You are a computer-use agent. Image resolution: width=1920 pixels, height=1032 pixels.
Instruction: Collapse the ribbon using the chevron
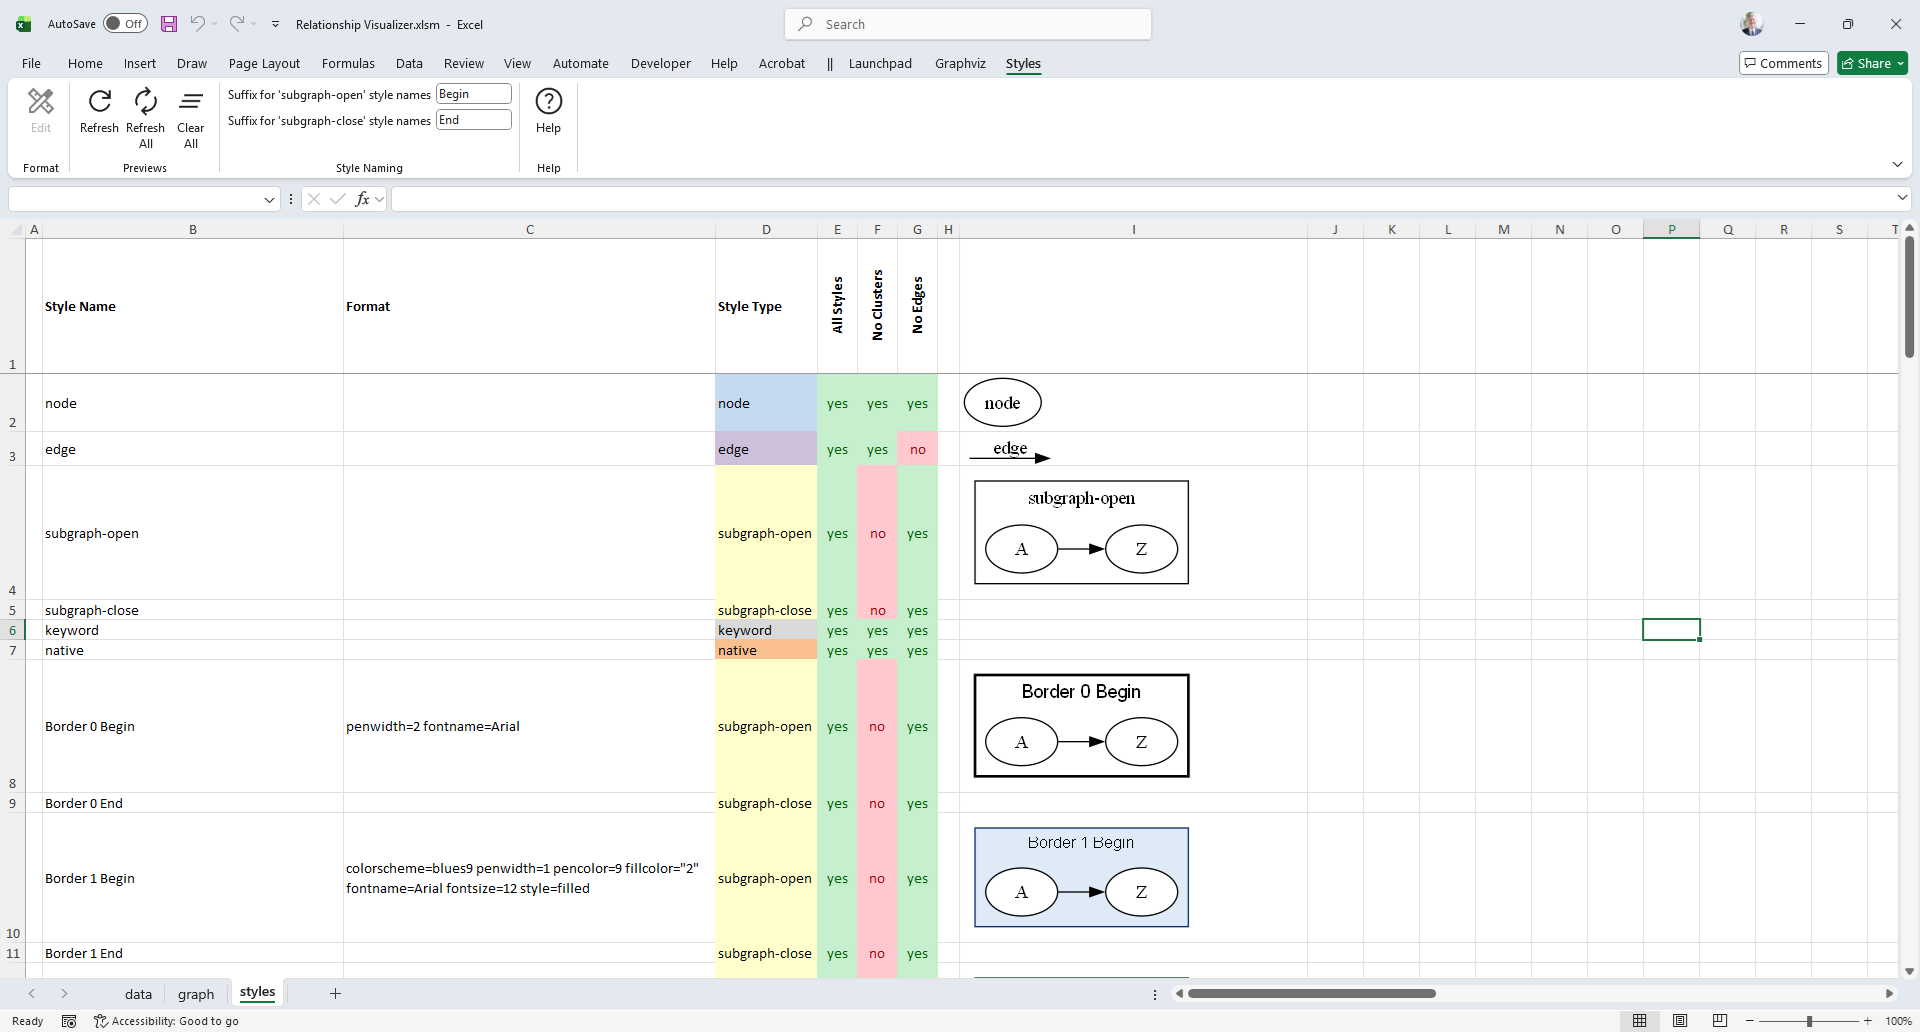tap(1897, 164)
